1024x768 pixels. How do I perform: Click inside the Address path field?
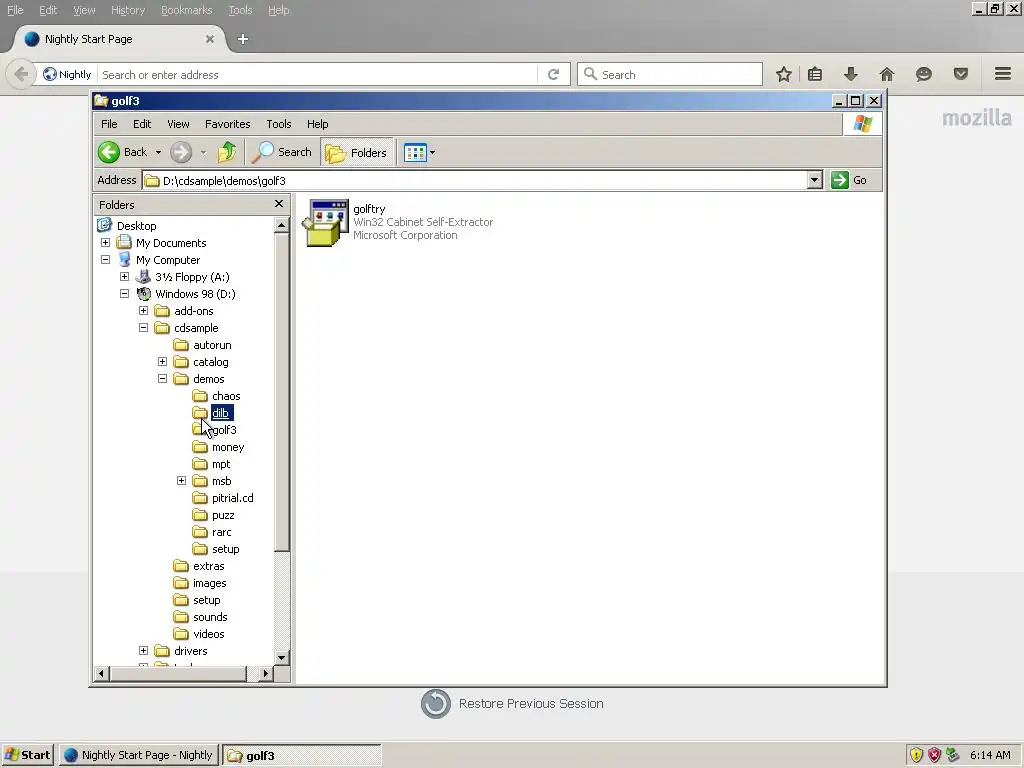[x=475, y=180]
